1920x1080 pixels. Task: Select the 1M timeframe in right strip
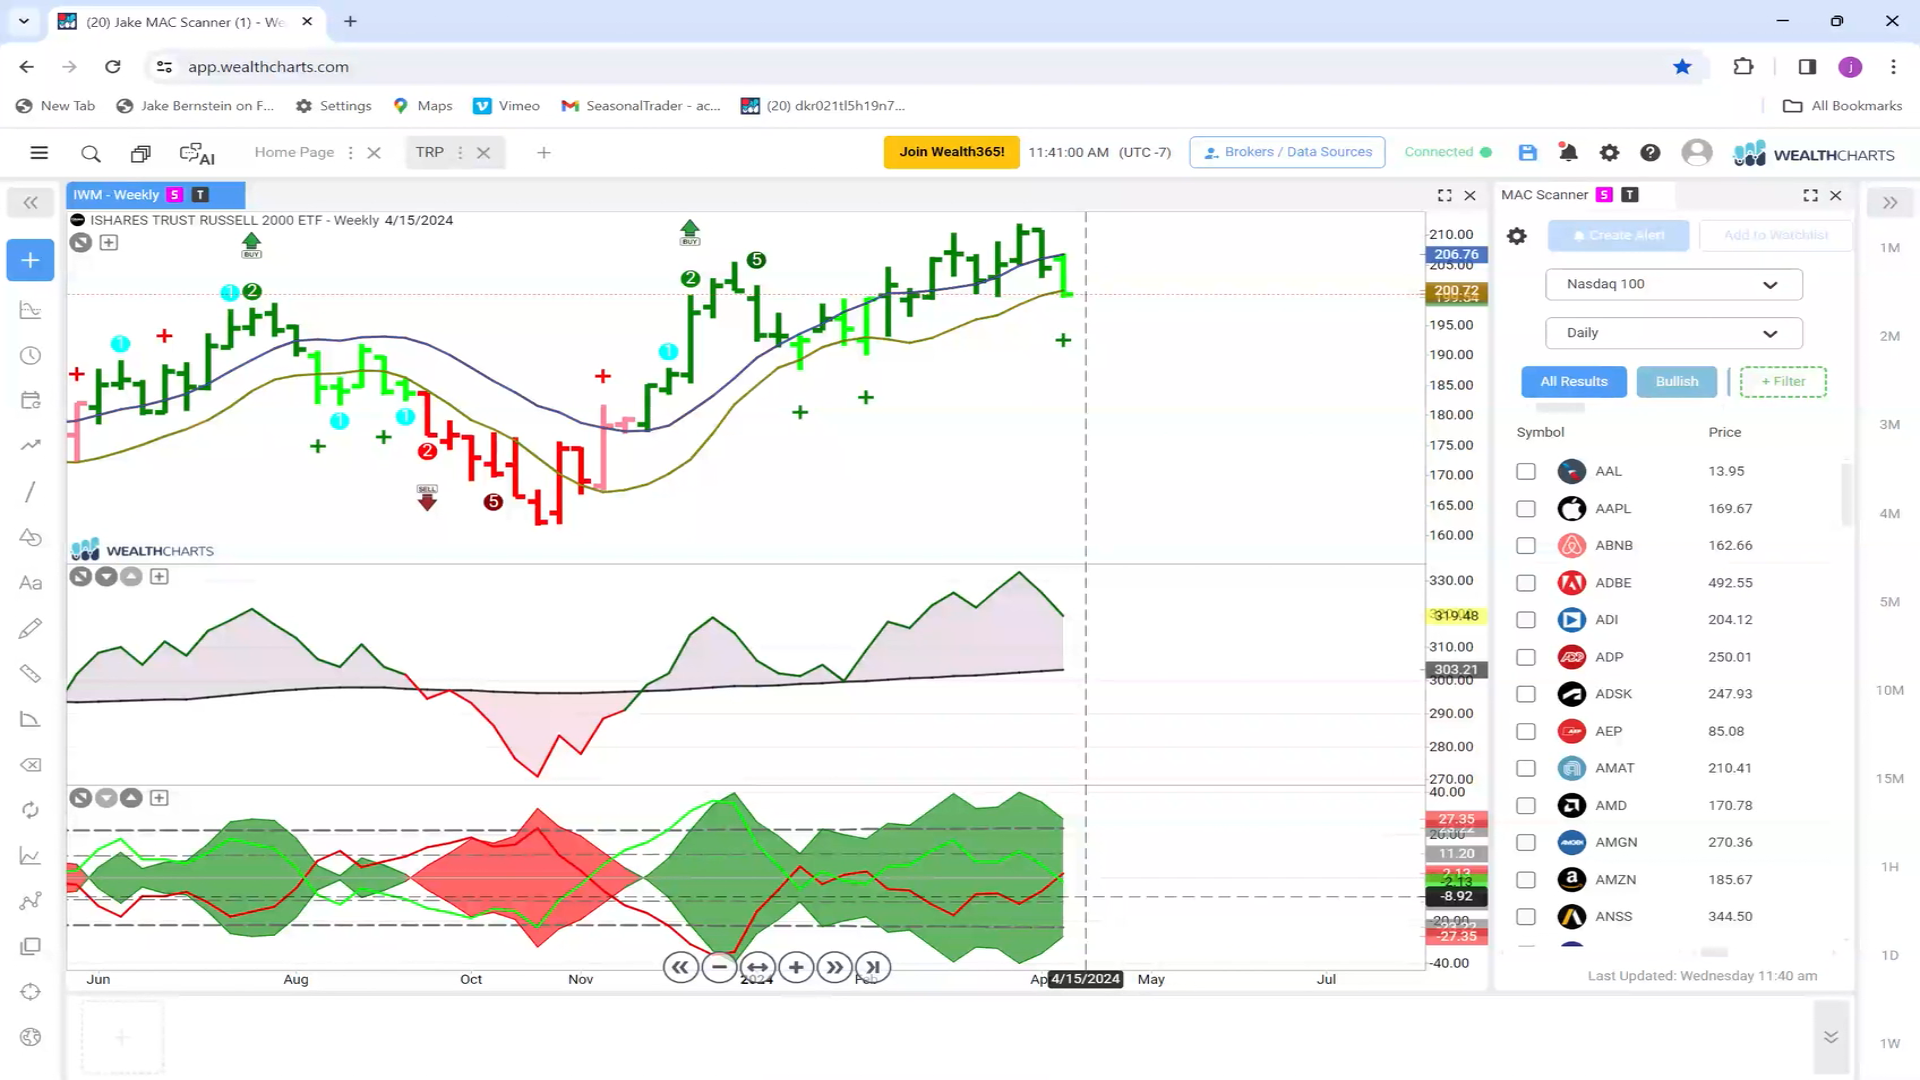[x=1889, y=248]
